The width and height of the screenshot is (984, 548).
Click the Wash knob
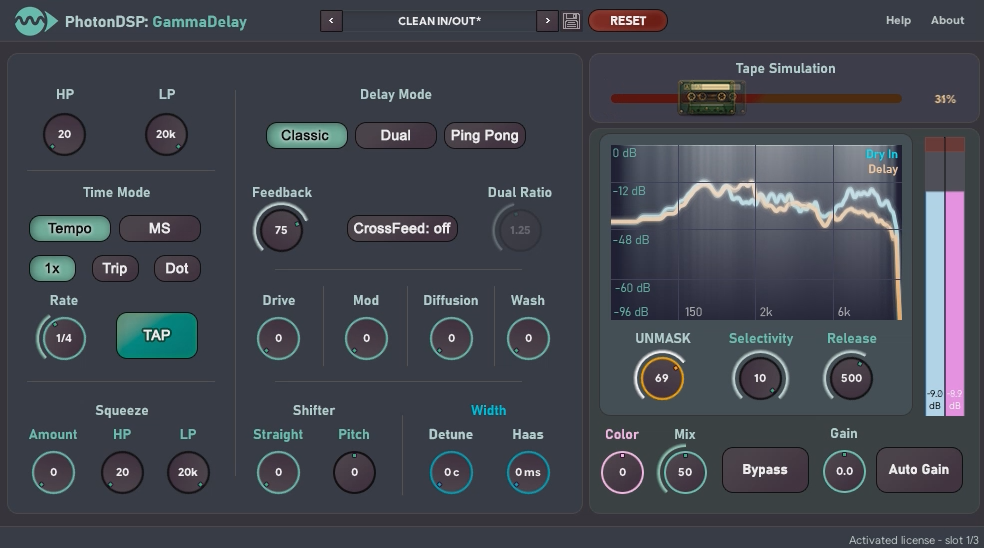[528, 338]
